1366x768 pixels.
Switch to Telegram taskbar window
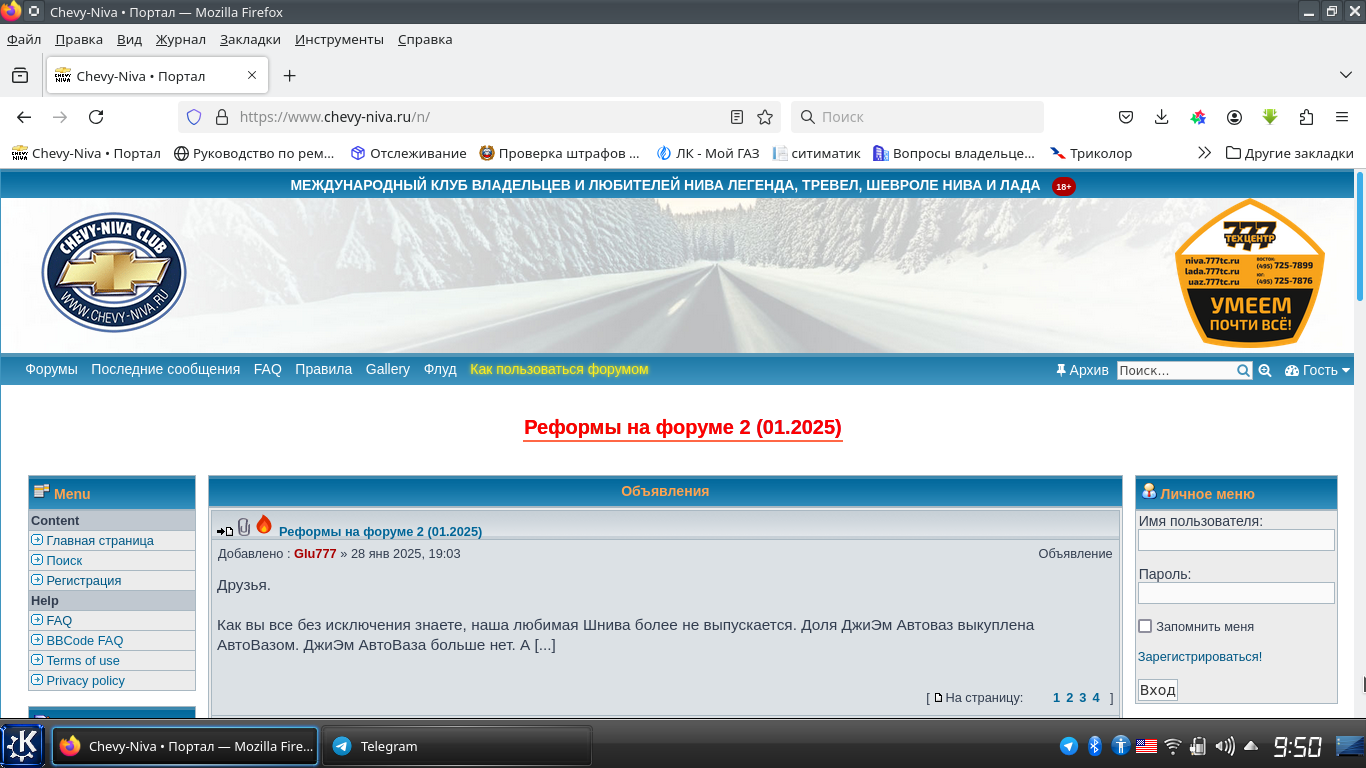[457, 746]
